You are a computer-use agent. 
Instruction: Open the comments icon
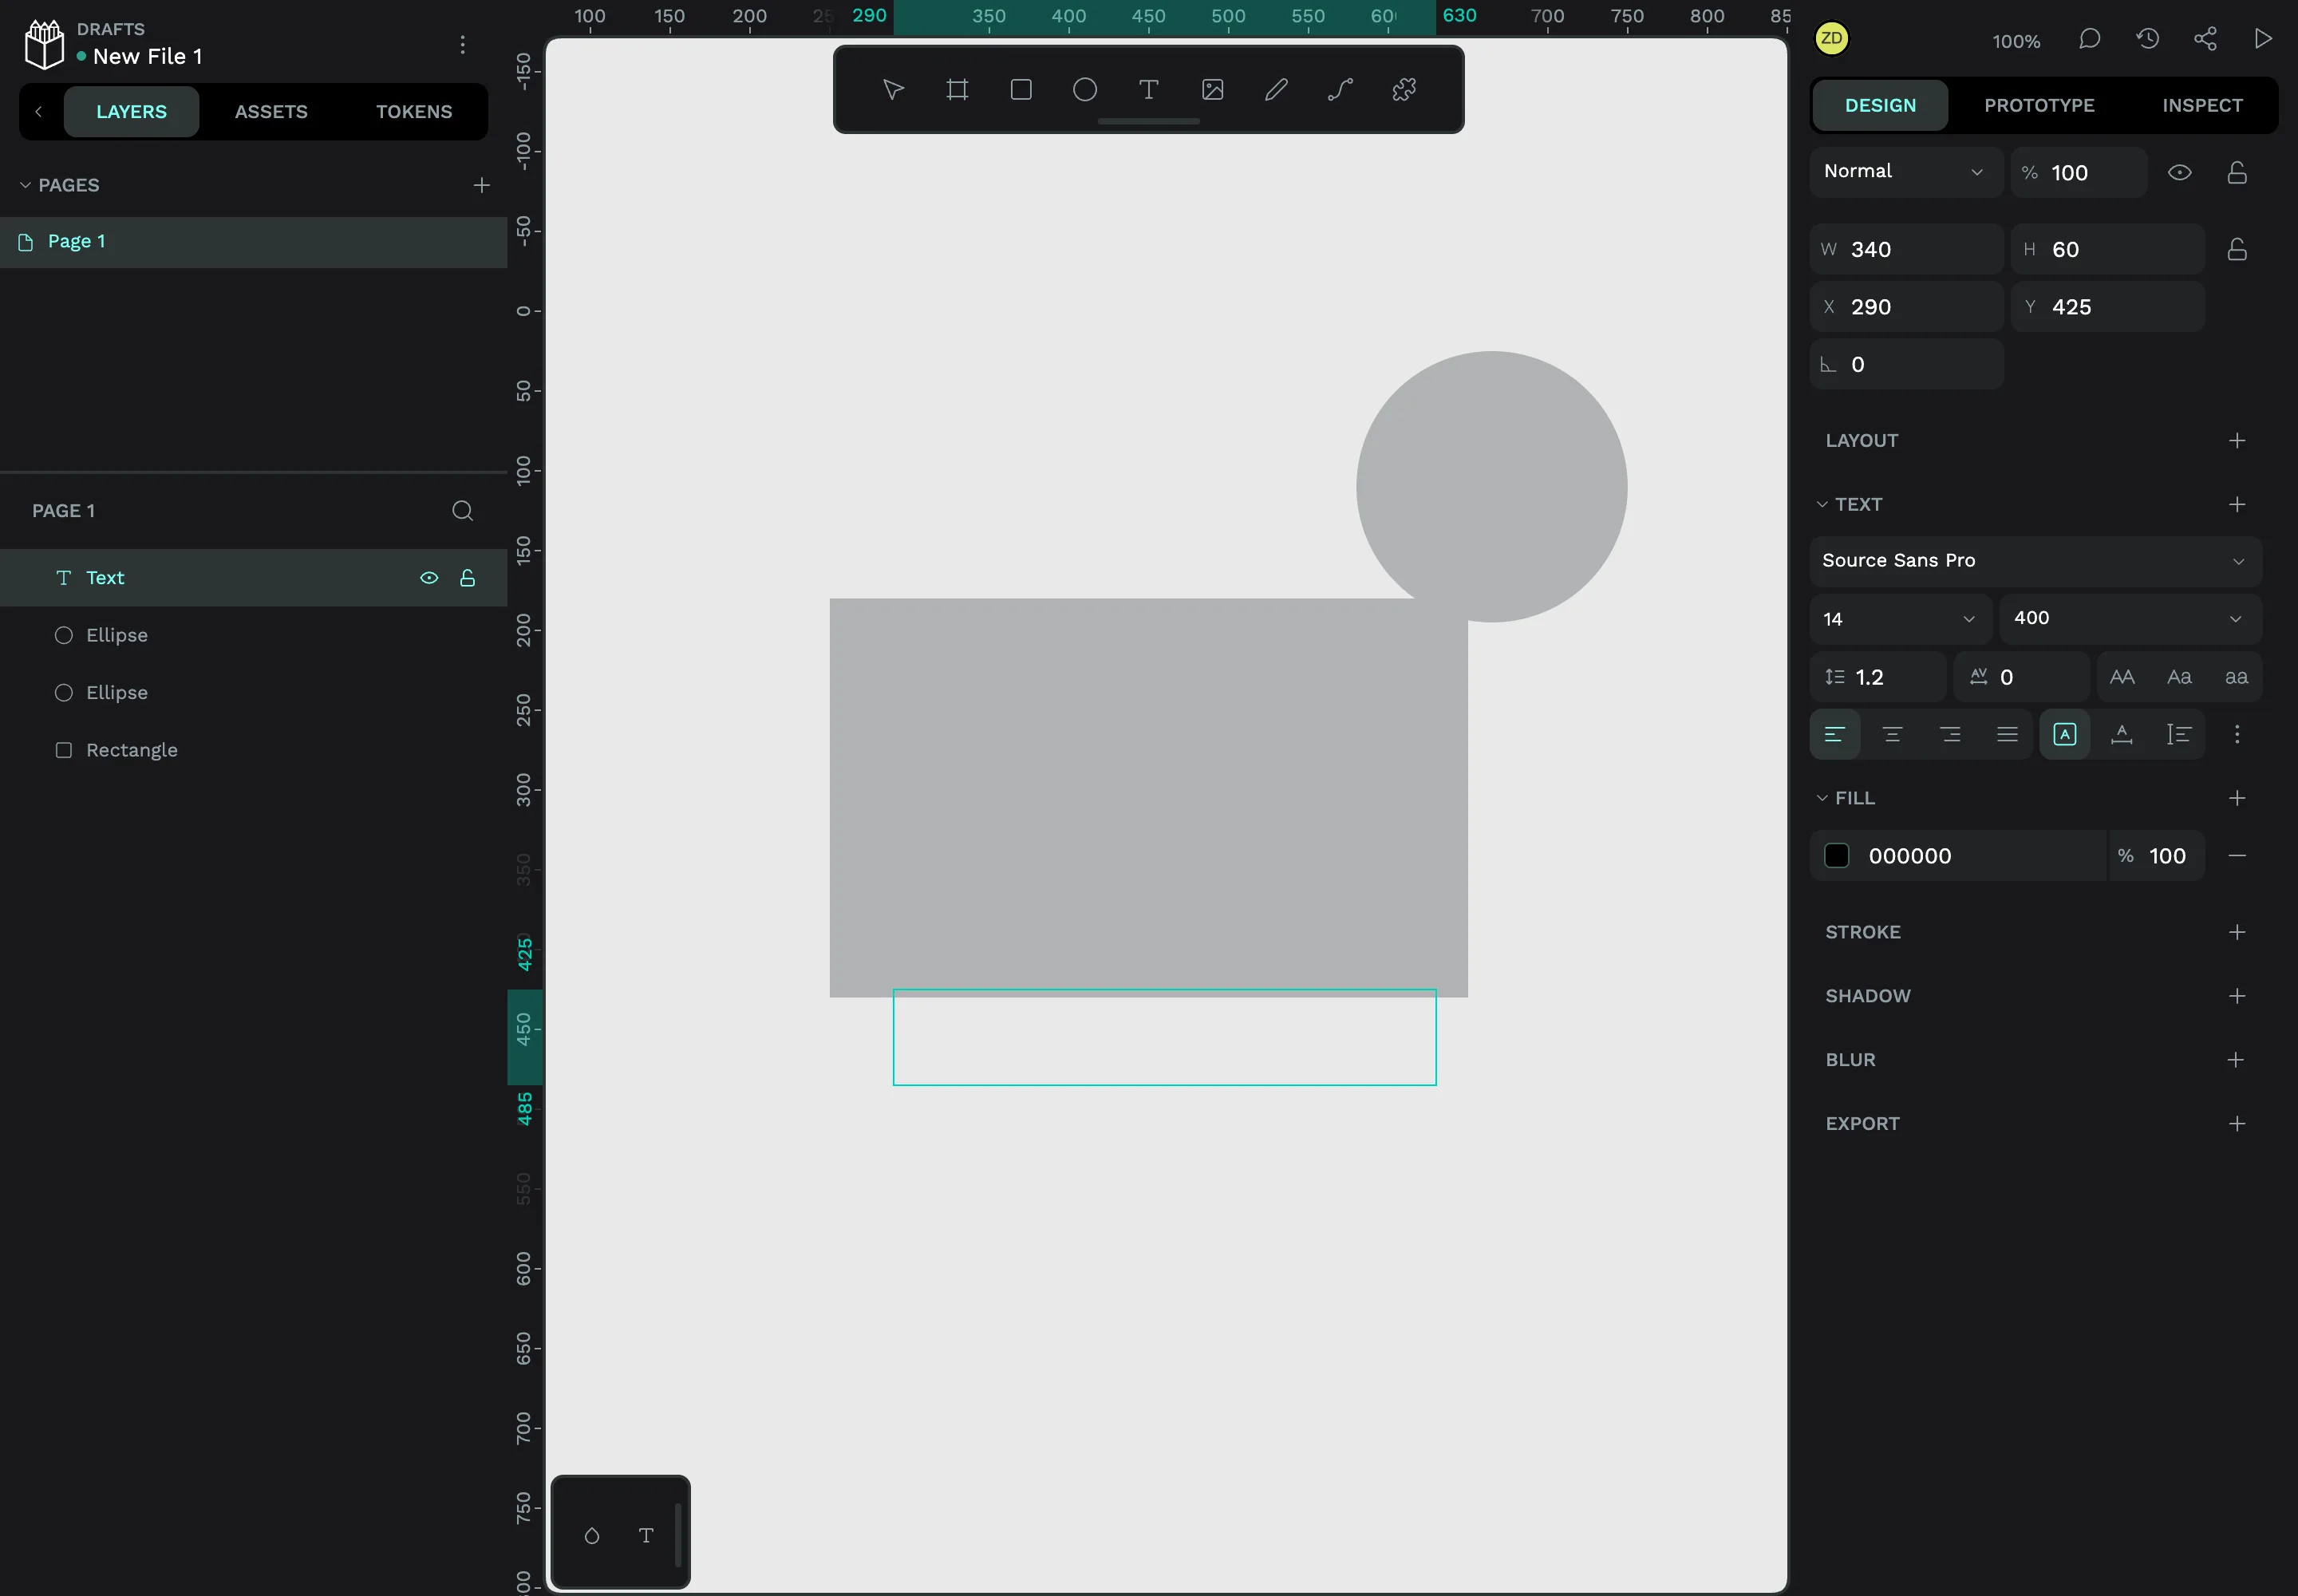pos(2089,39)
